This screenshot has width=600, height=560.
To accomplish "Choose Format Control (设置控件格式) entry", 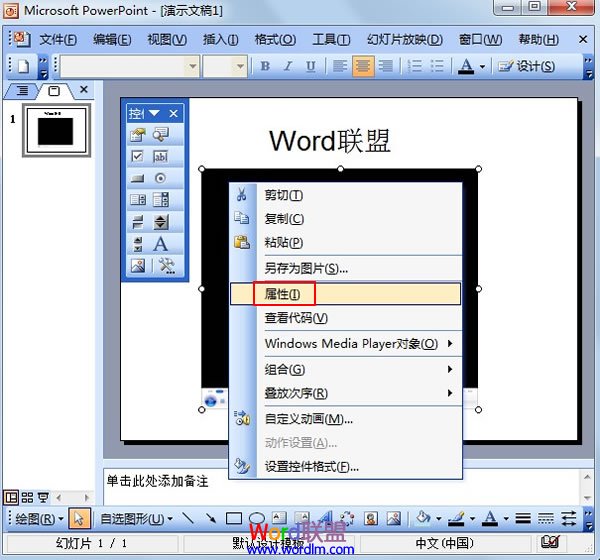I will 346,467.
